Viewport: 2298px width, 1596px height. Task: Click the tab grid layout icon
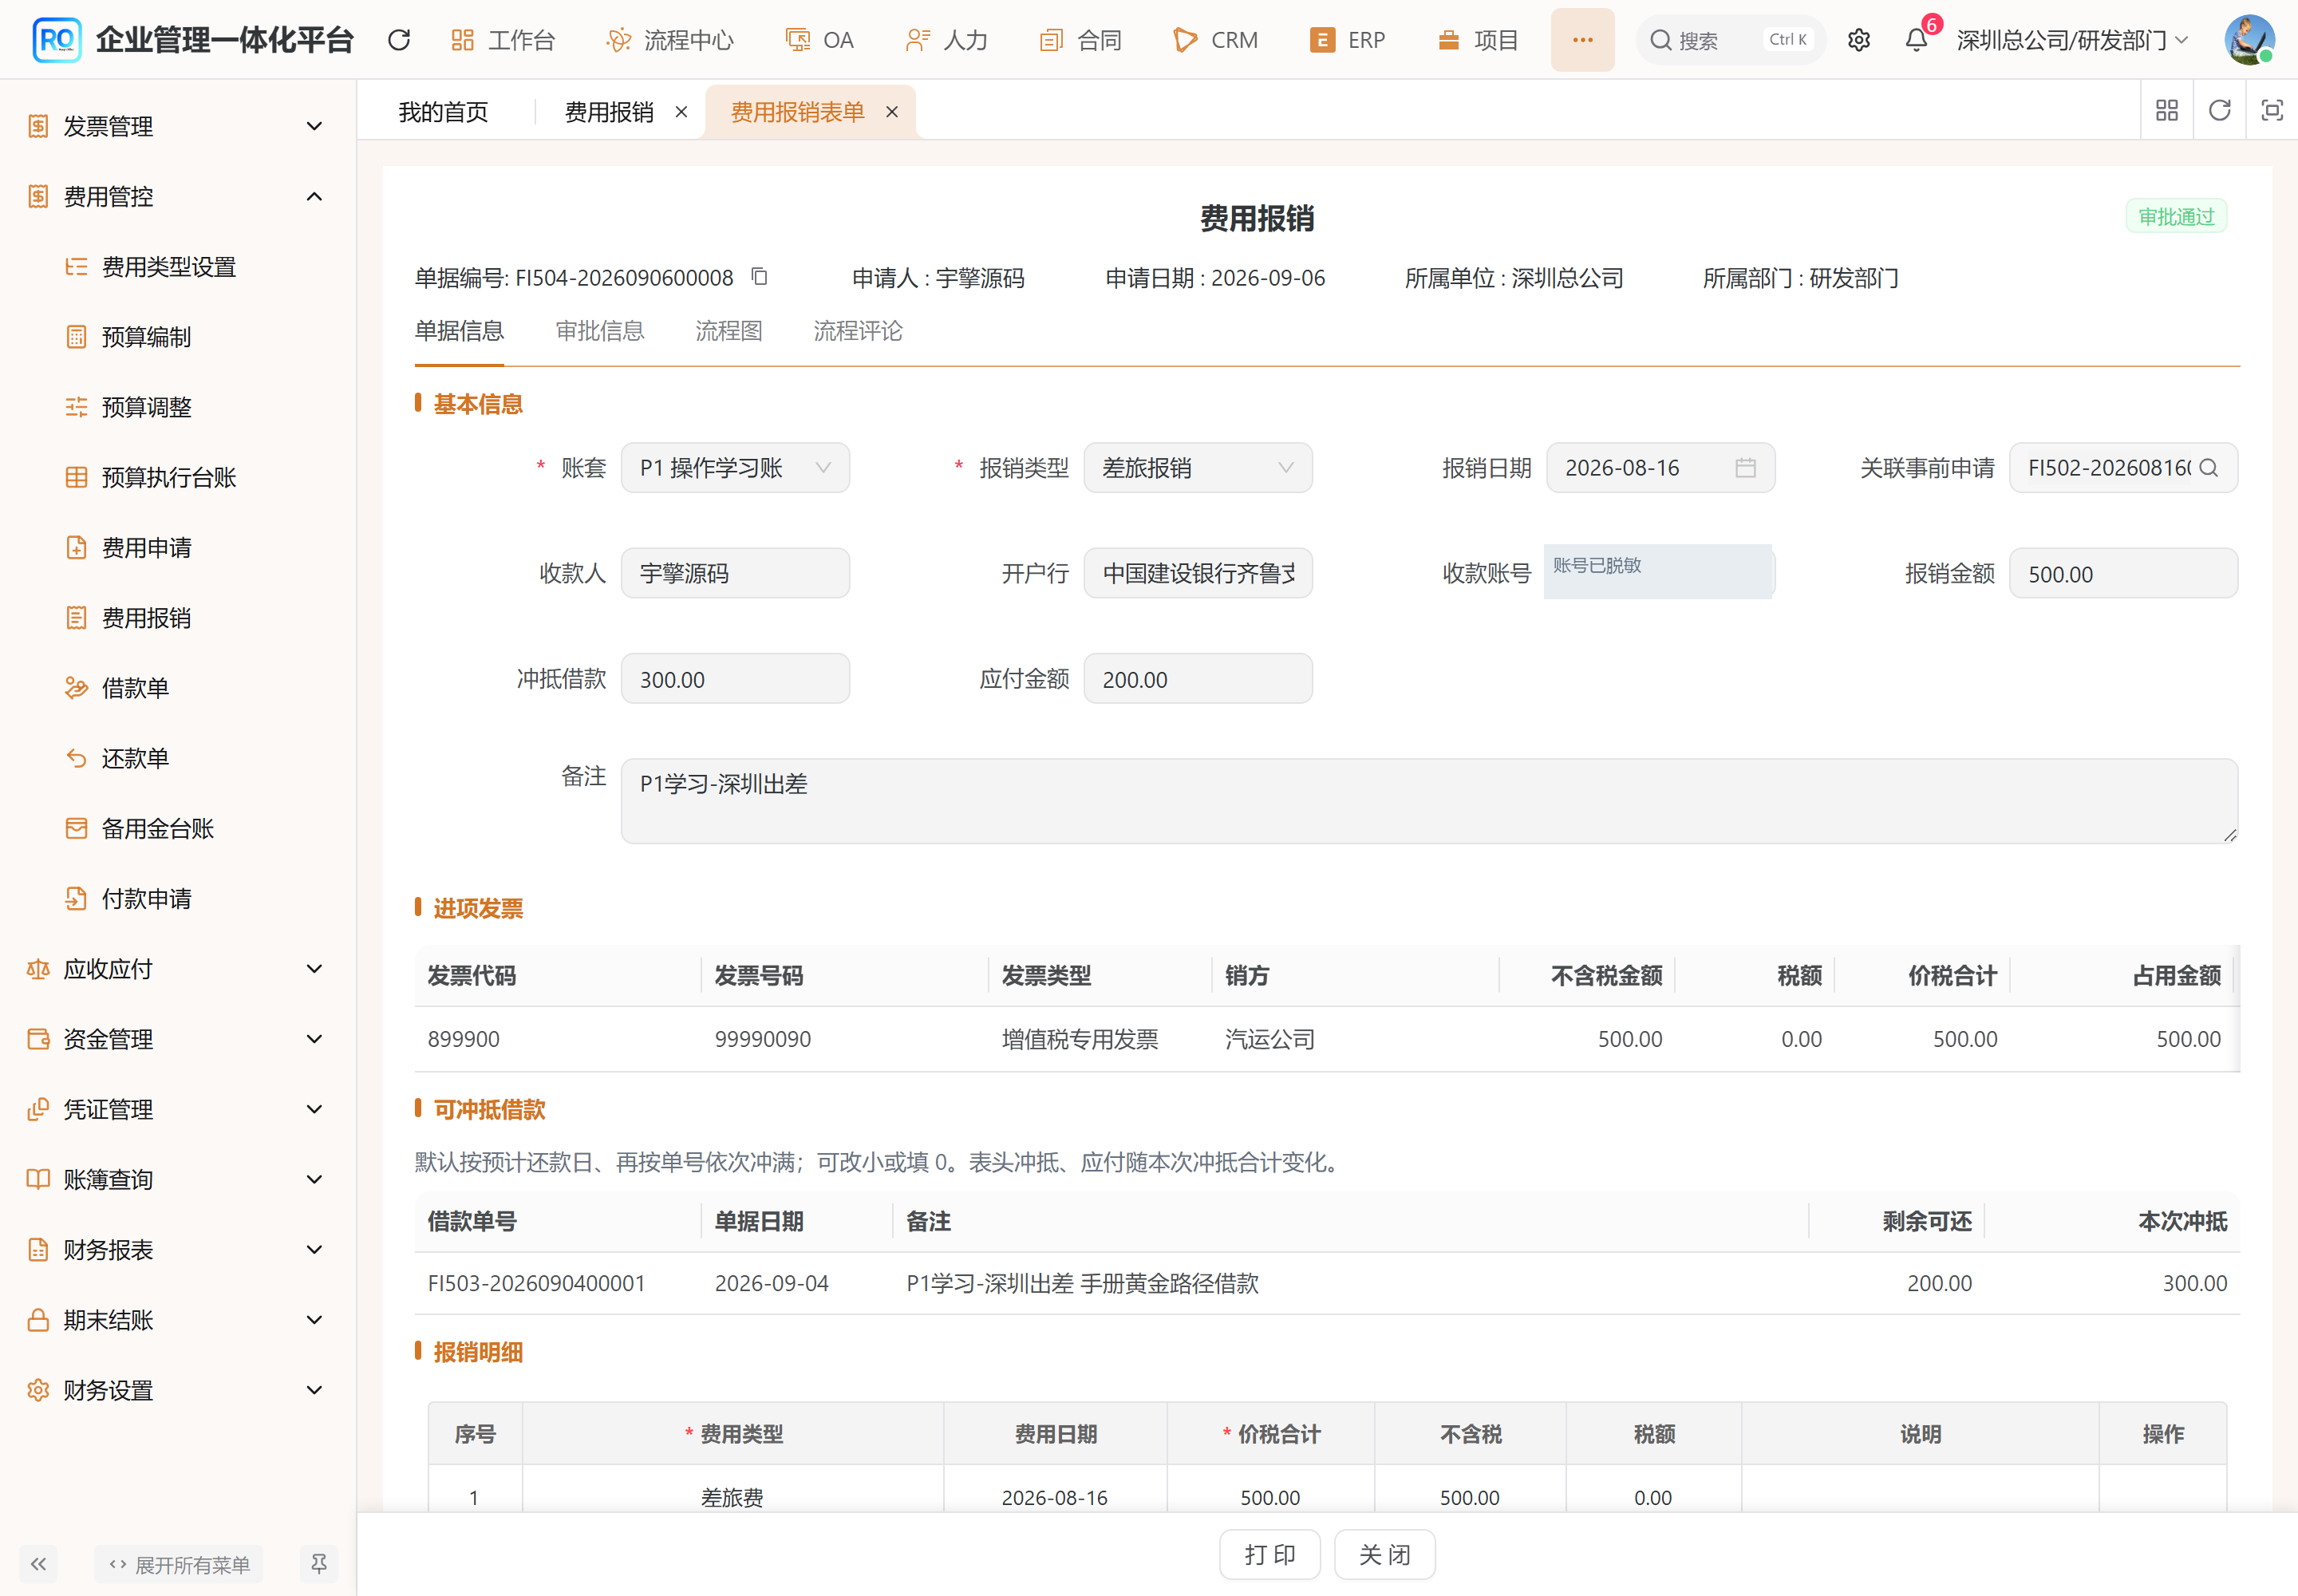point(2166,110)
